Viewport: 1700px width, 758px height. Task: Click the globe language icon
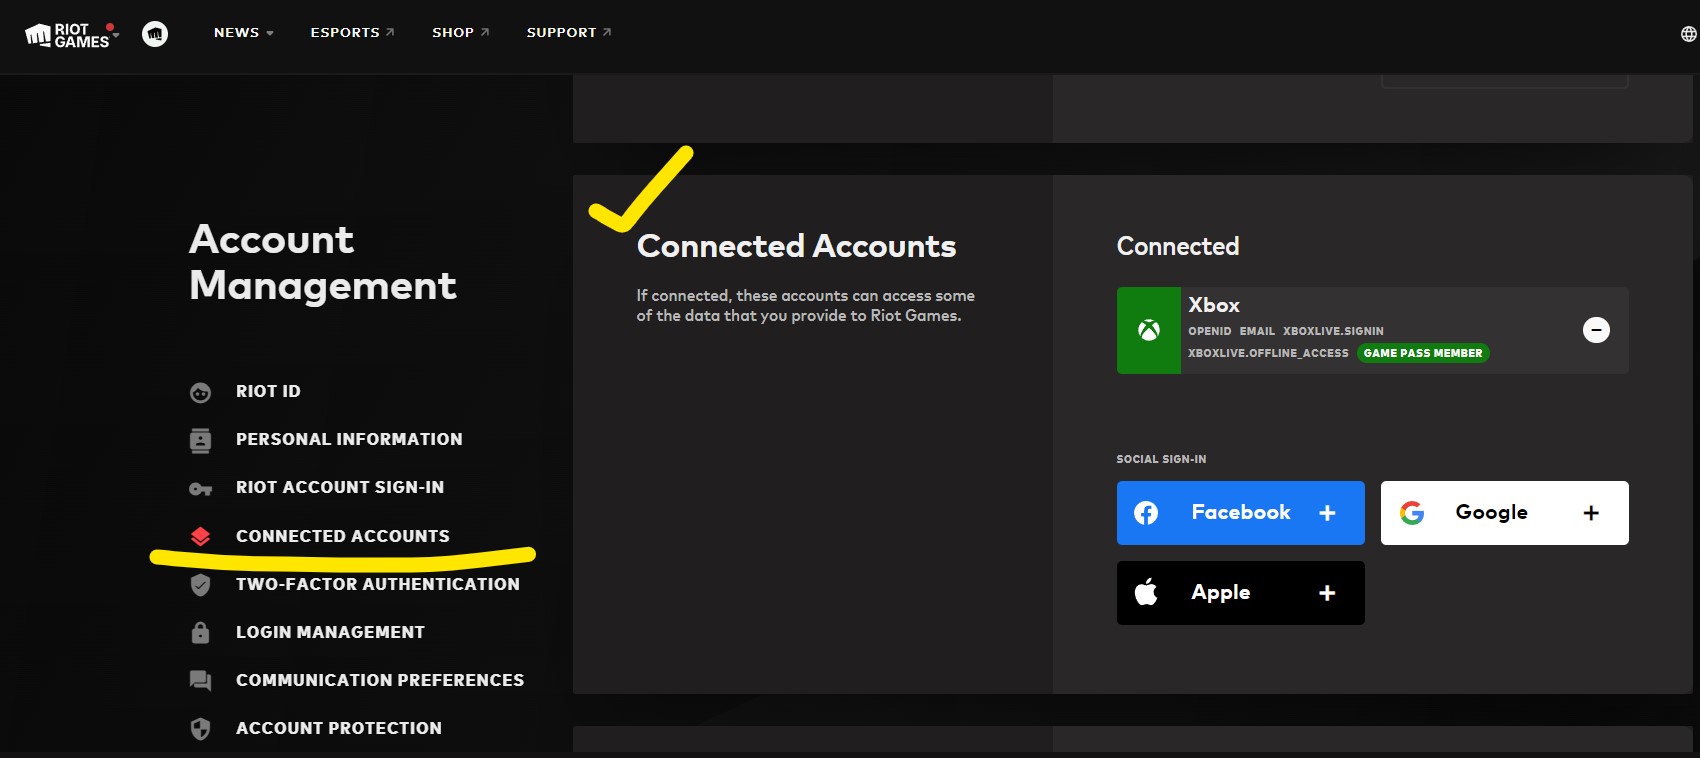(1688, 34)
